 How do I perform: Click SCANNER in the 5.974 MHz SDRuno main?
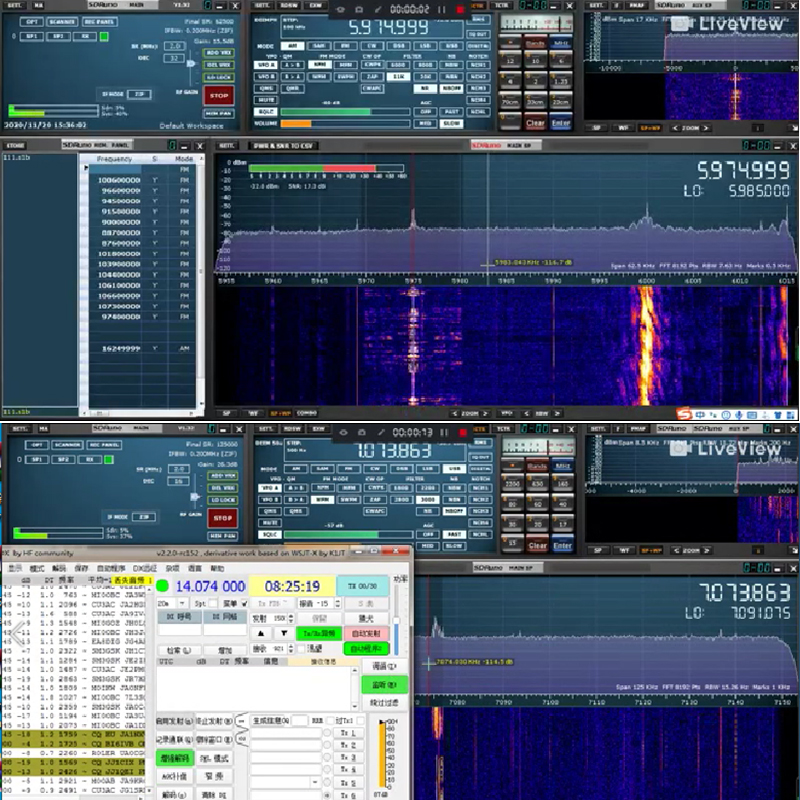tap(62, 22)
